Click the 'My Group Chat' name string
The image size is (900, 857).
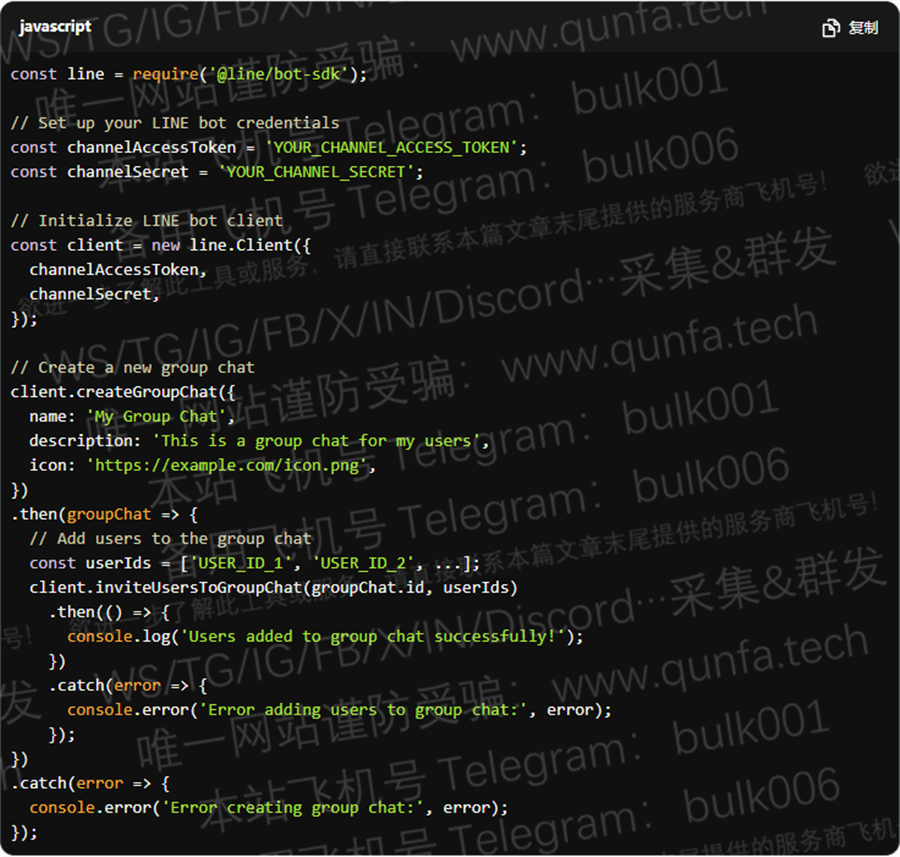click(156, 416)
